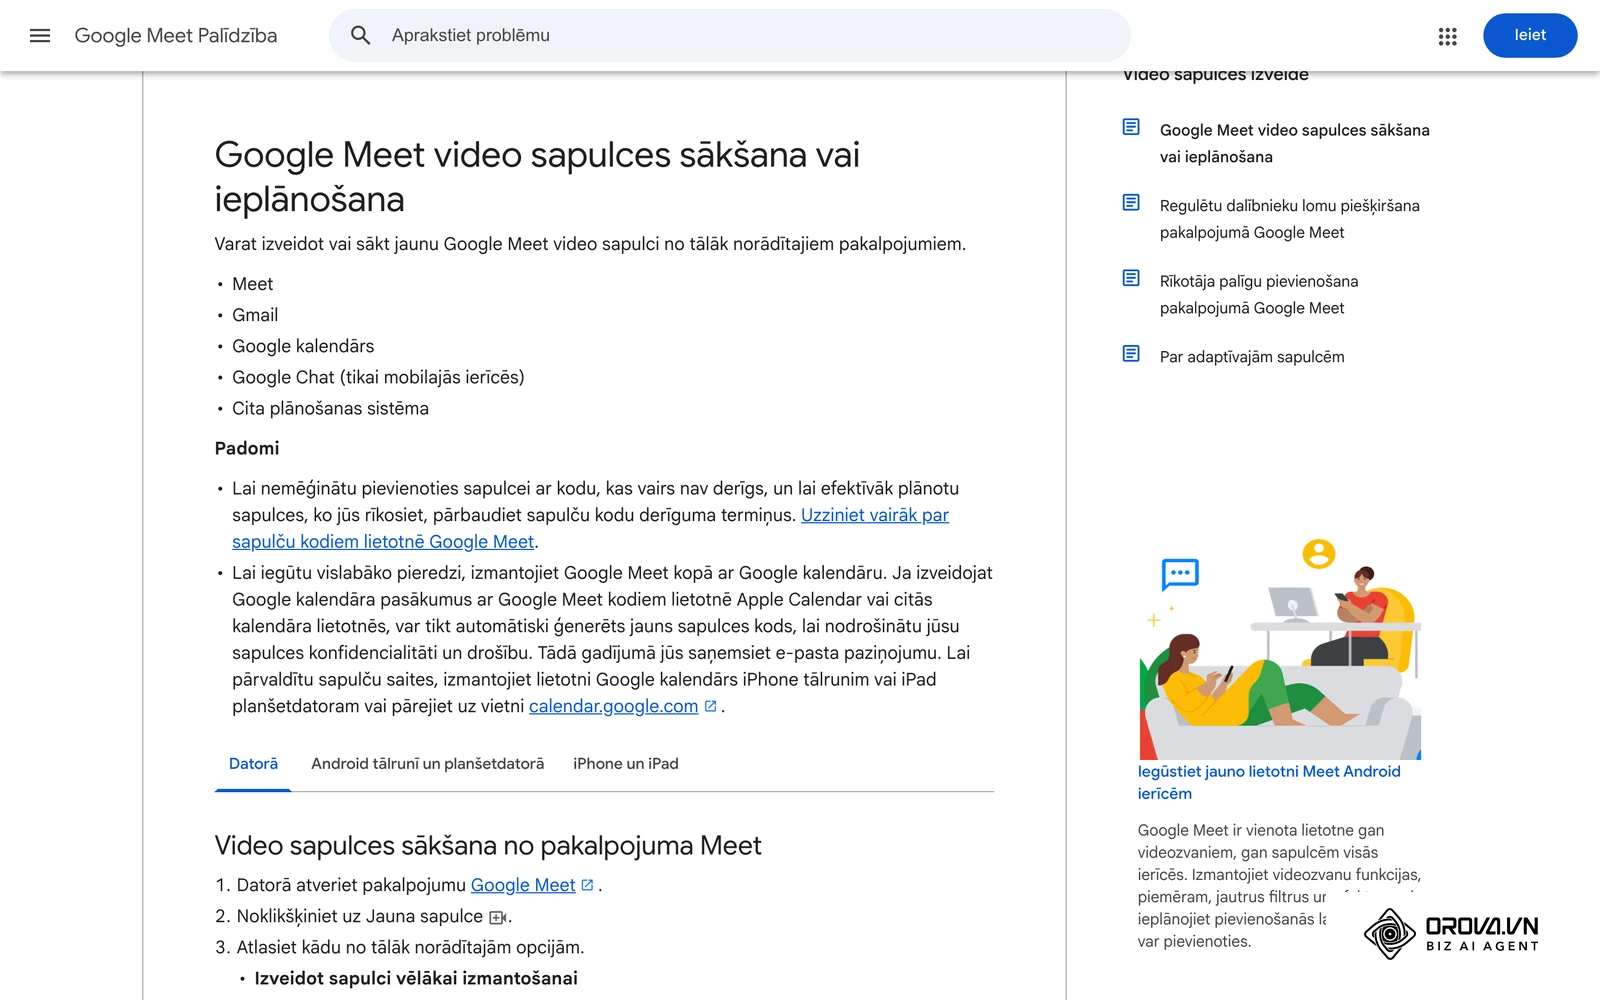Go to Google Meet Palīdzība home title

(x=176, y=36)
